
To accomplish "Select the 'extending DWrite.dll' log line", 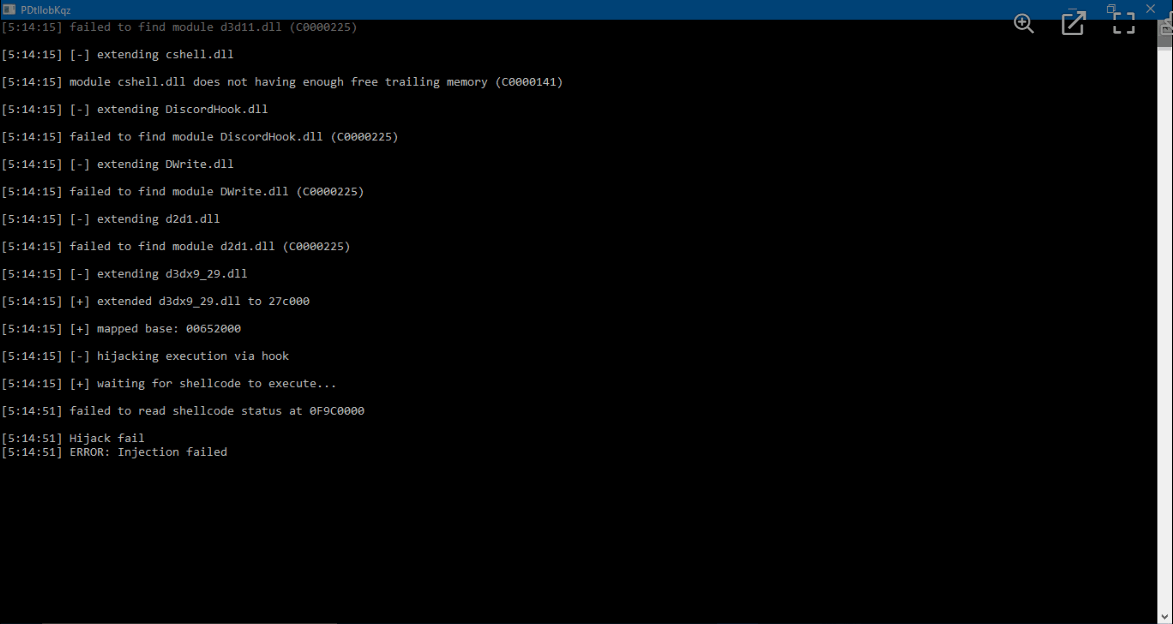I will (117, 164).
